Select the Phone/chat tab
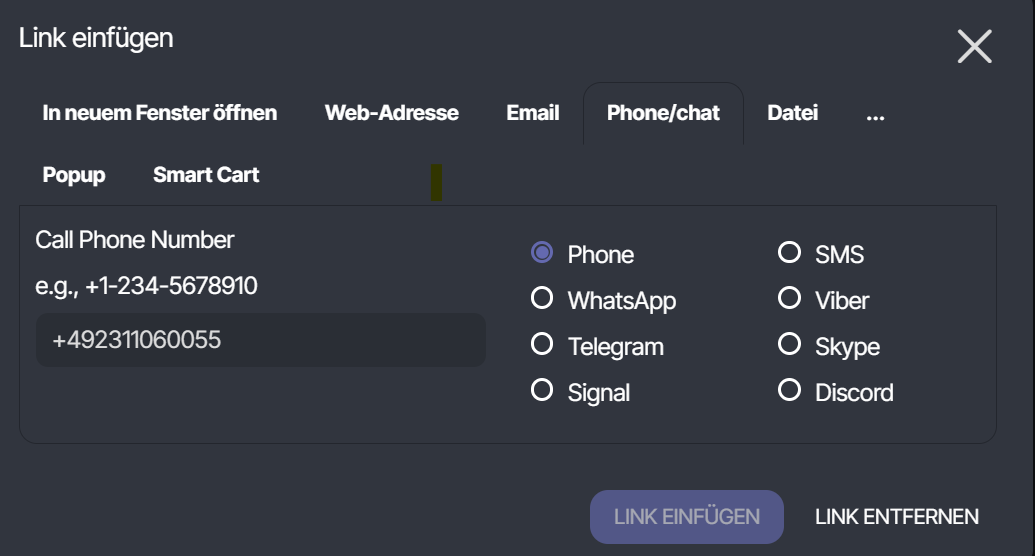The image size is (1035, 556). tap(663, 113)
